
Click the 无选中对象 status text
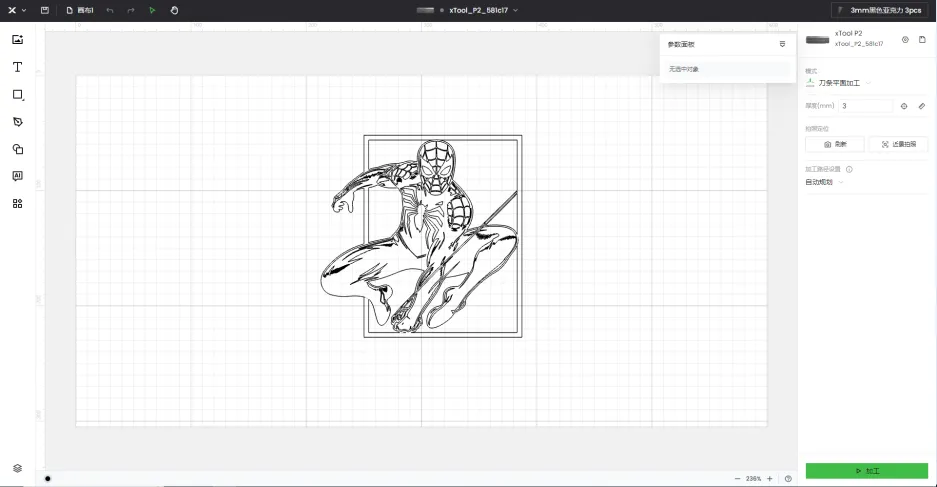[684, 69]
